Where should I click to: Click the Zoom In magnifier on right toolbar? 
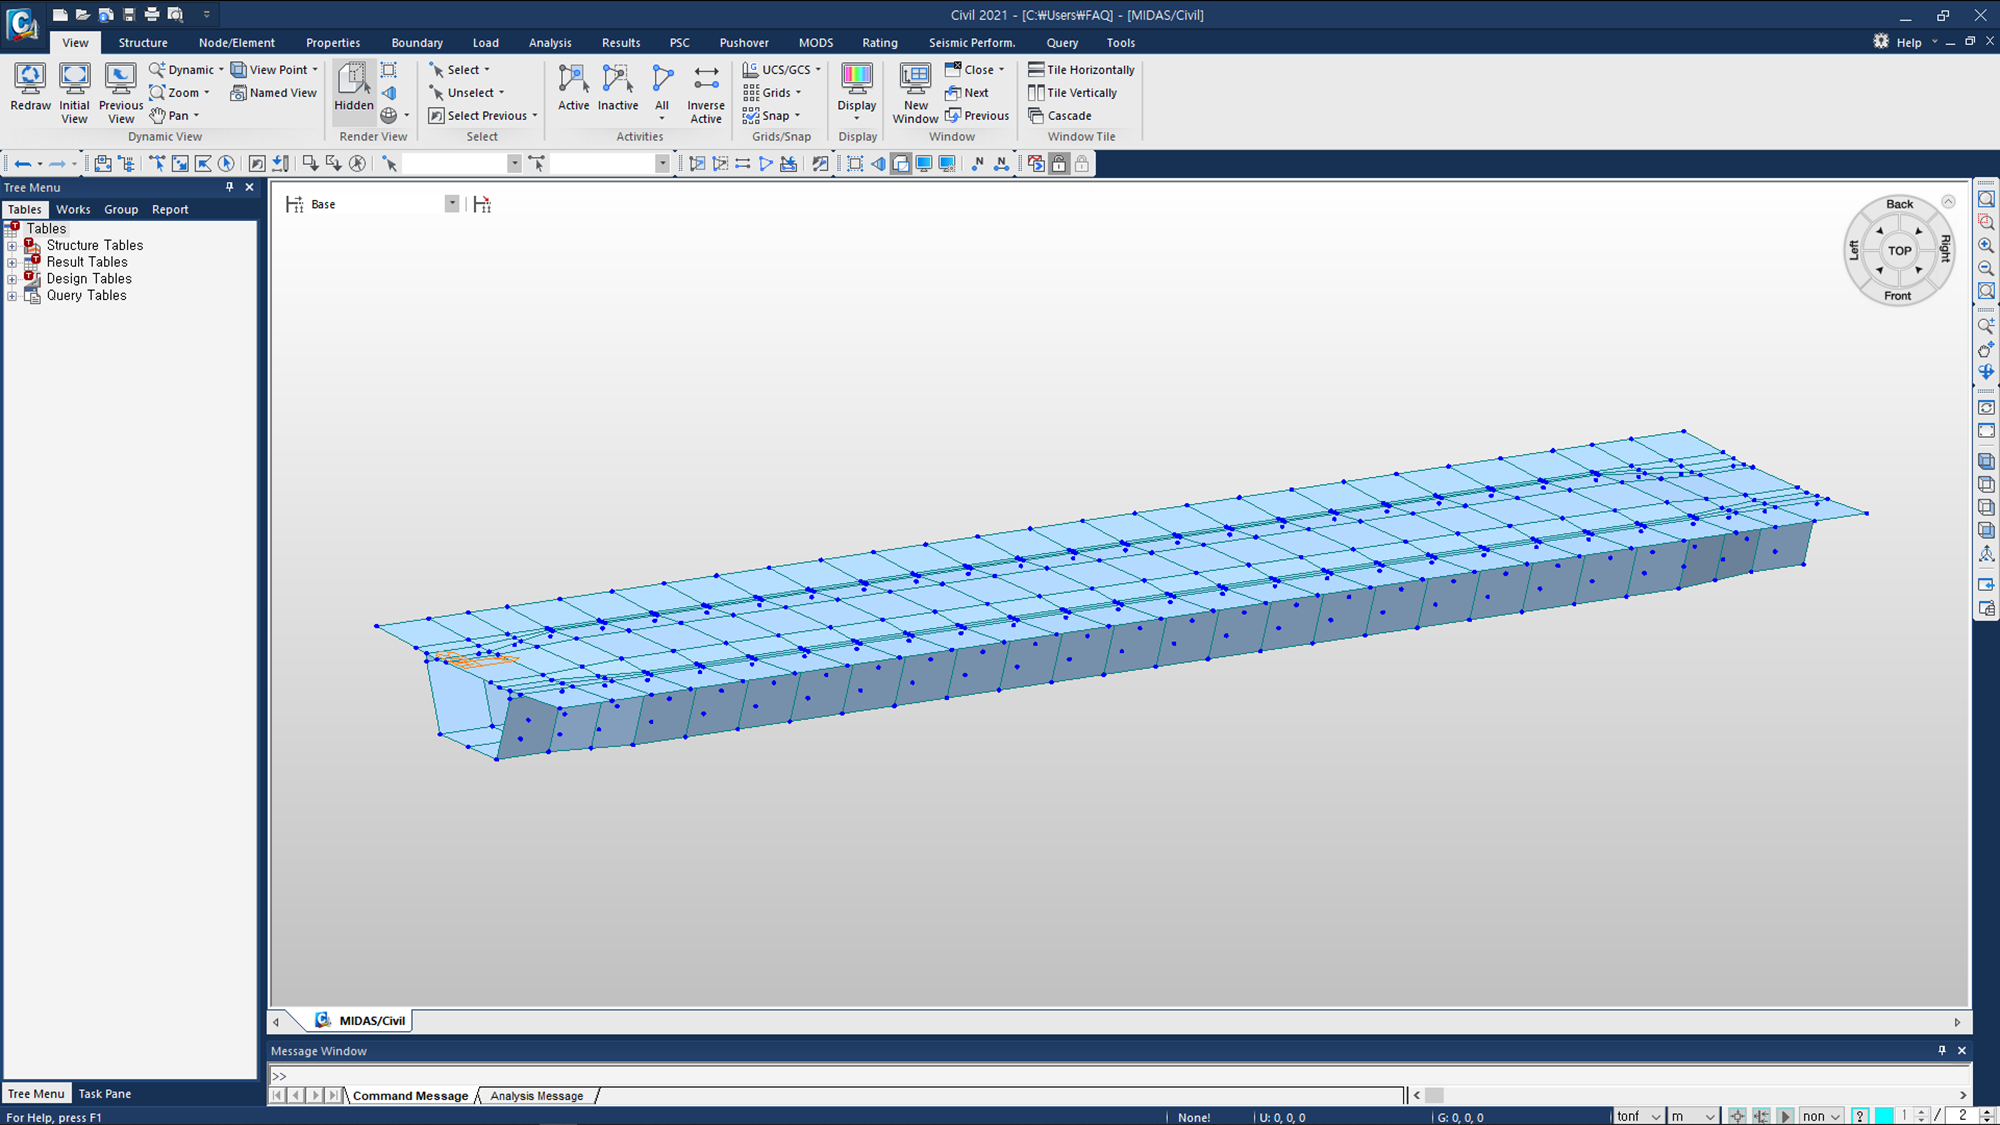(1986, 245)
